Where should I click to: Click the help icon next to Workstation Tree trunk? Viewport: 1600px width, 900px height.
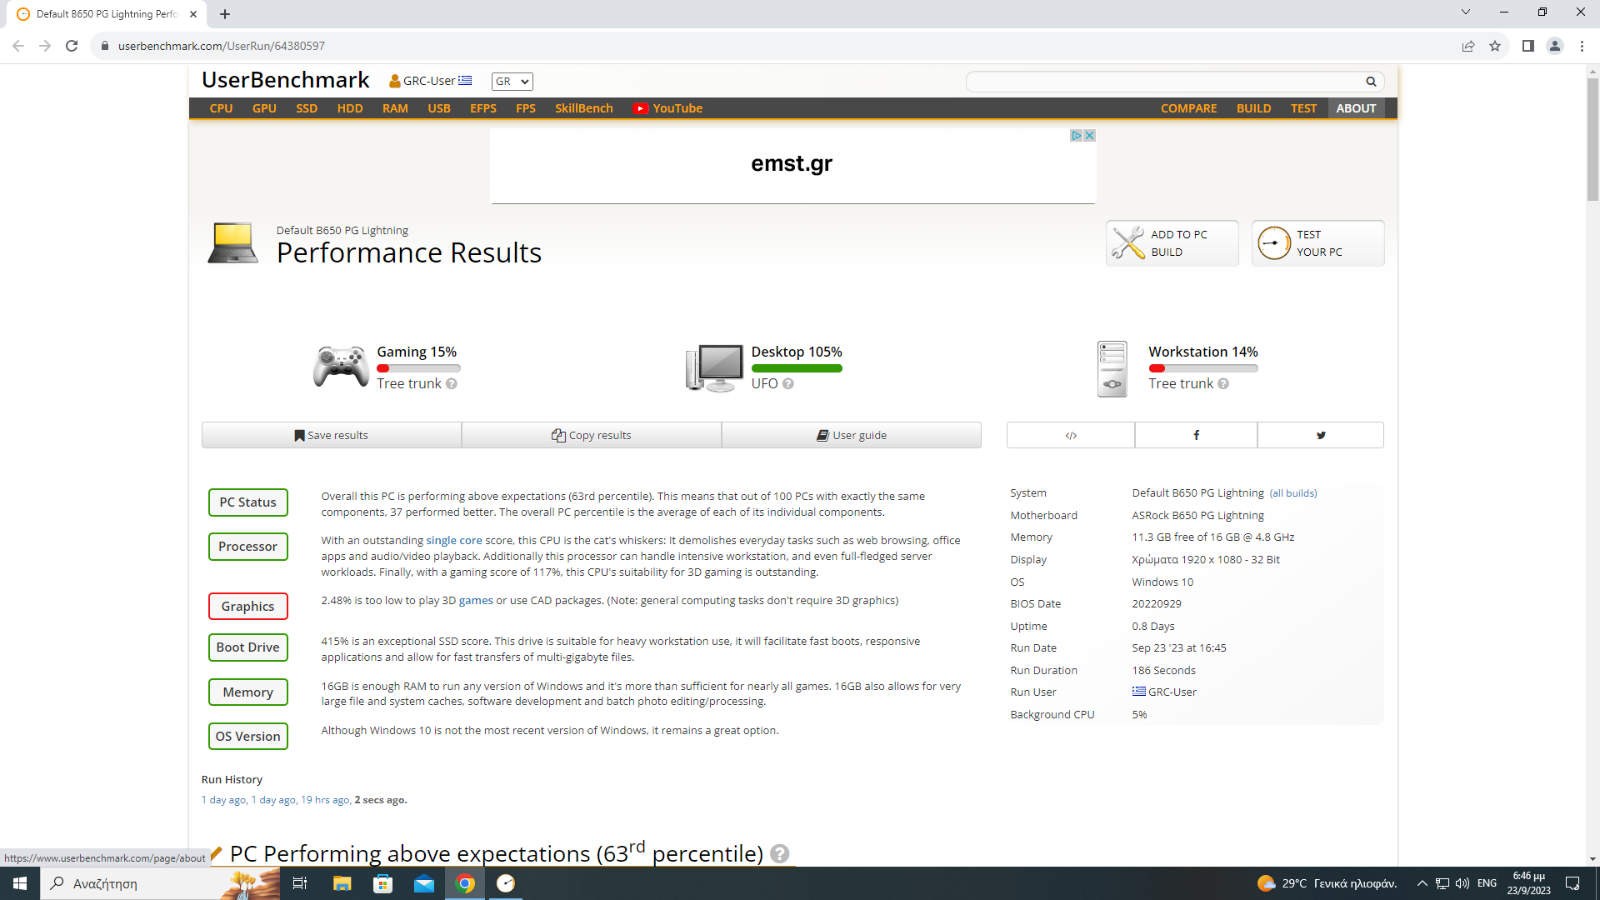coord(1223,384)
